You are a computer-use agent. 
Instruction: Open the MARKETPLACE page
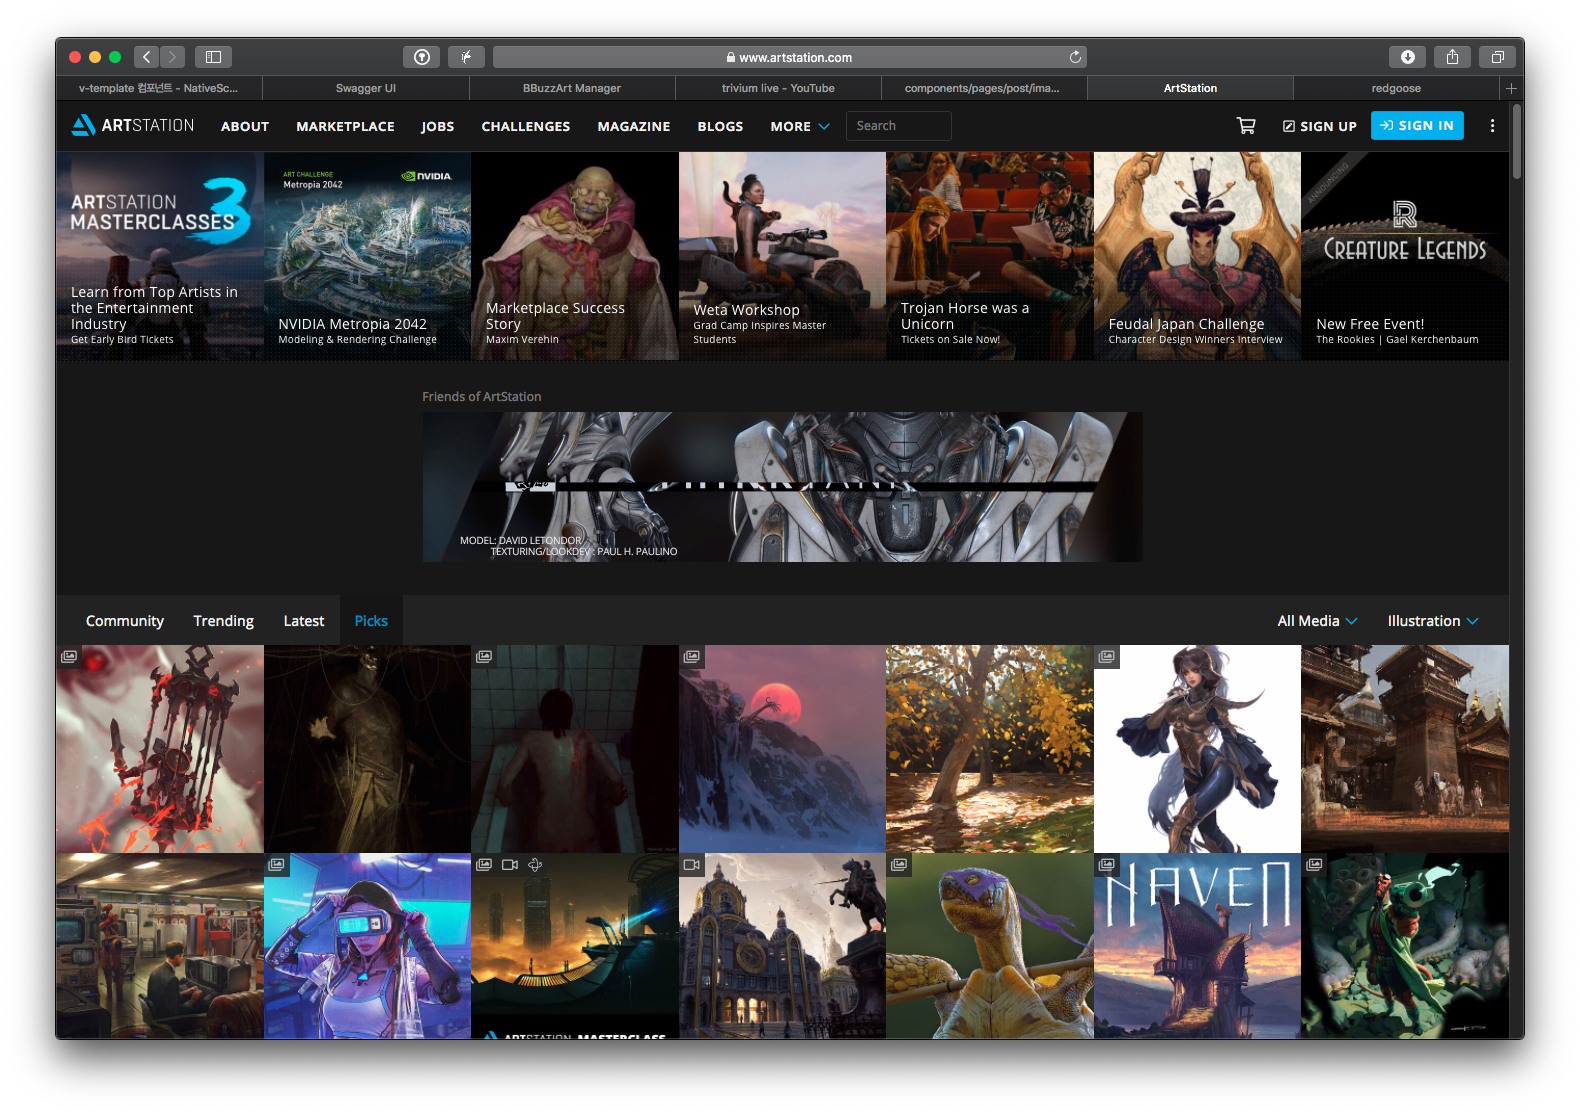click(345, 127)
